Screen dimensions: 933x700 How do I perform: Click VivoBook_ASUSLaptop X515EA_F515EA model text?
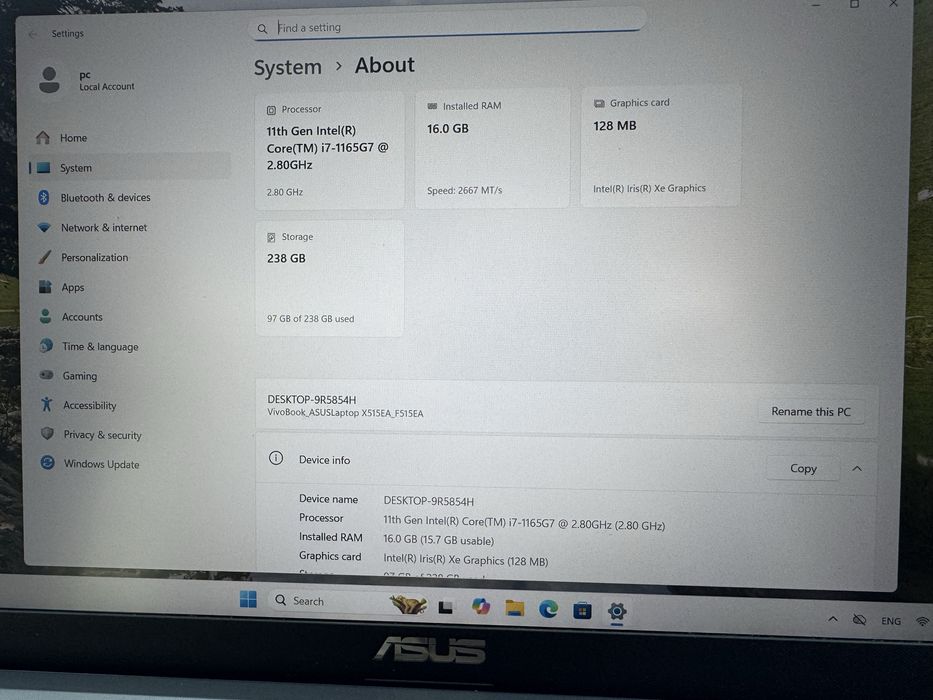pos(345,413)
